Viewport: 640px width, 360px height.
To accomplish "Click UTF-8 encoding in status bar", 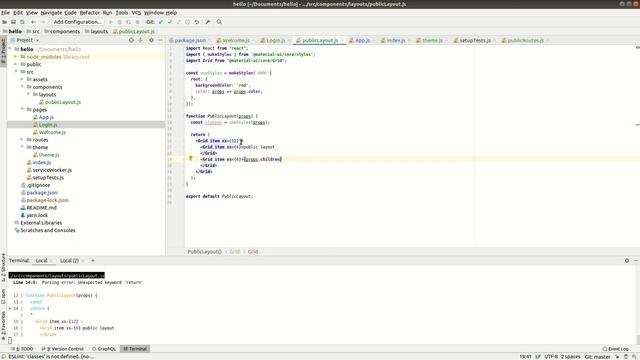I will point(551,357).
